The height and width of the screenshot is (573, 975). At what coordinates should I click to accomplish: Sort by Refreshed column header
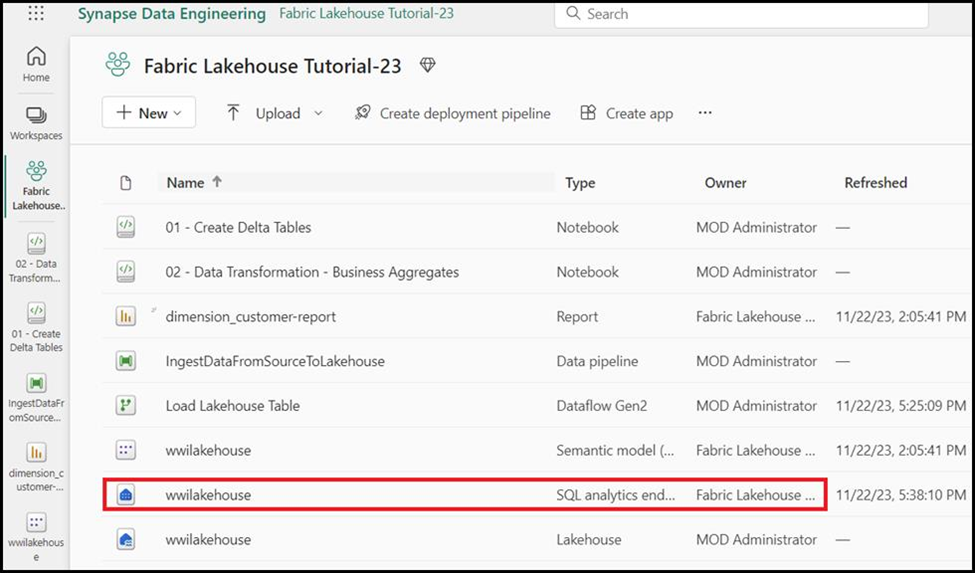coord(876,183)
